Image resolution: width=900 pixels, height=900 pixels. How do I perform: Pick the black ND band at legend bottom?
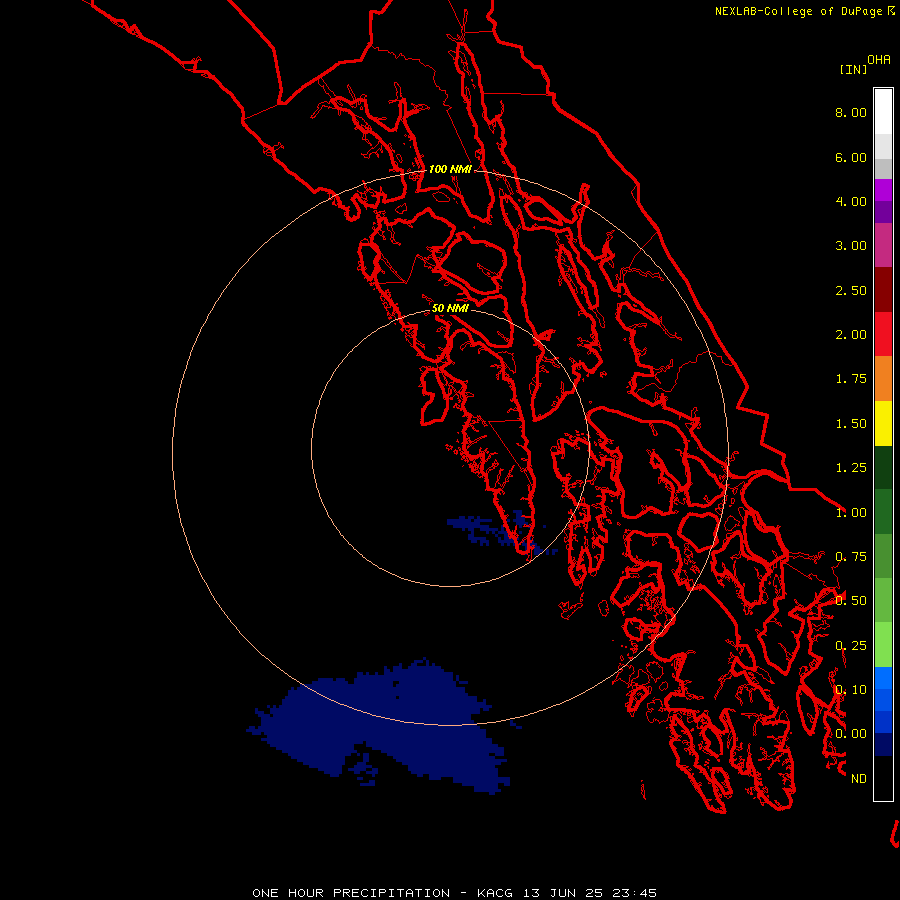[883, 778]
